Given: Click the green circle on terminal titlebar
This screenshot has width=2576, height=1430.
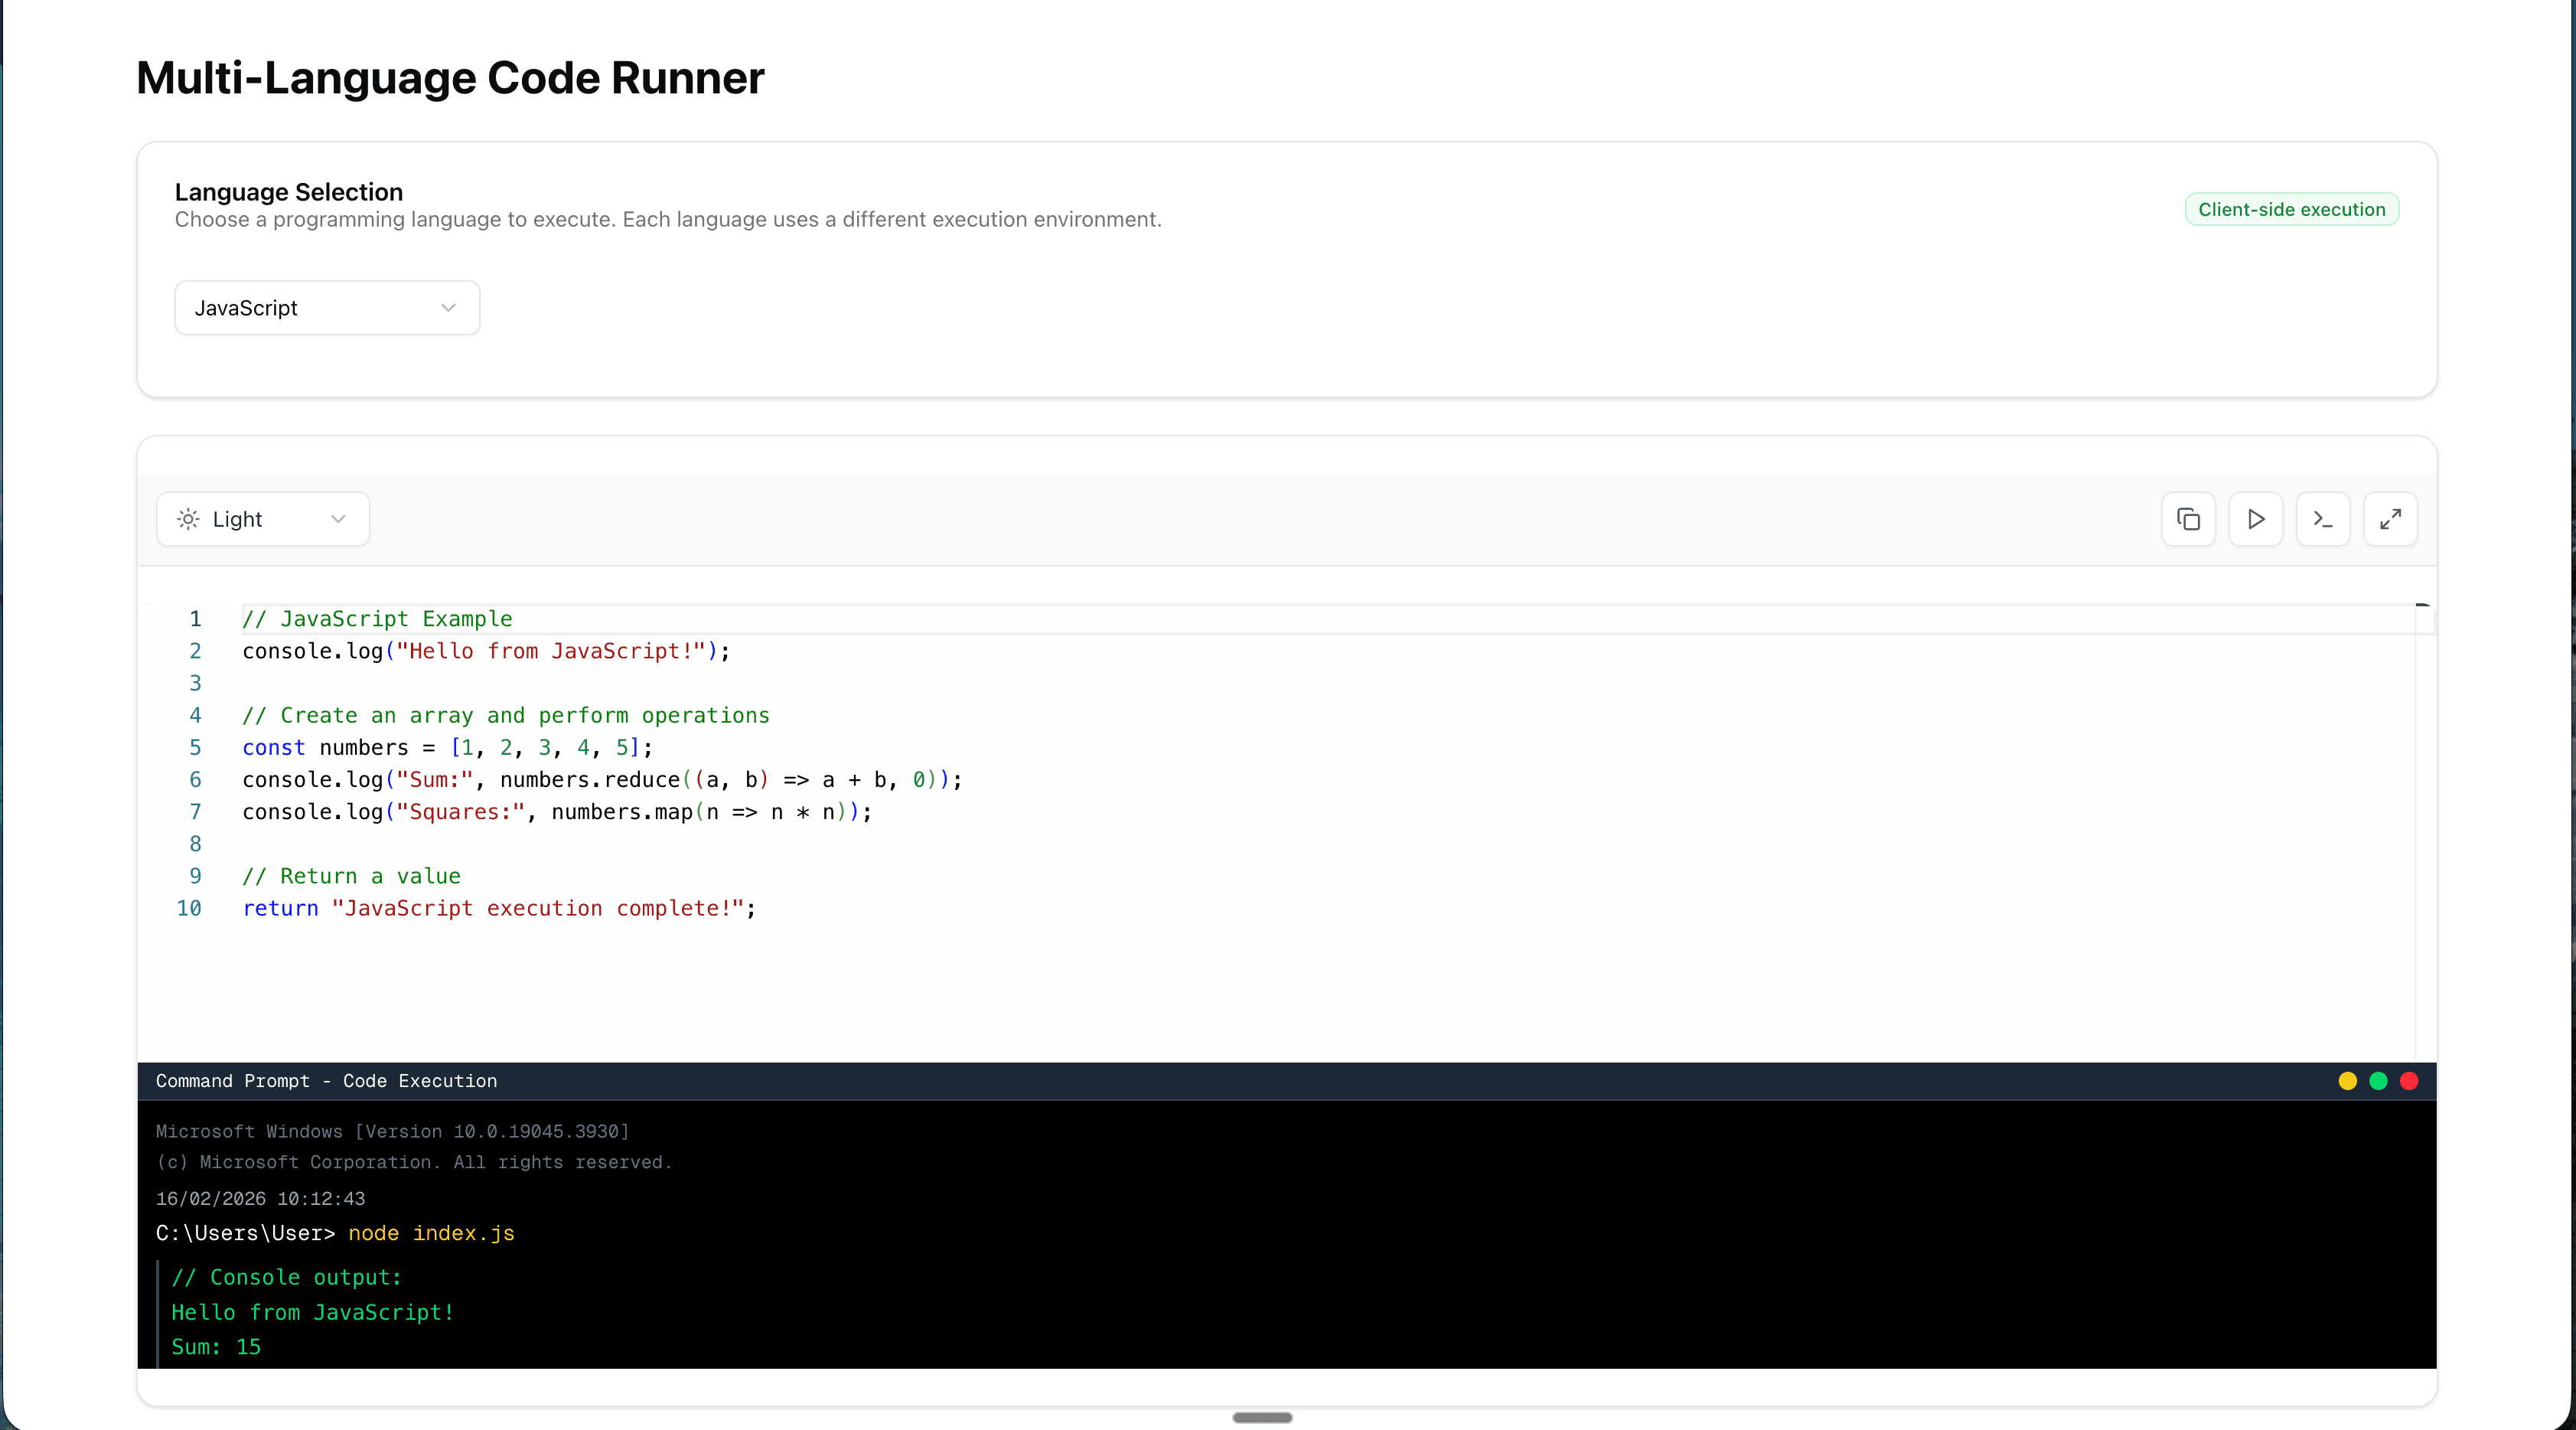Looking at the screenshot, I should click(2379, 1081).
